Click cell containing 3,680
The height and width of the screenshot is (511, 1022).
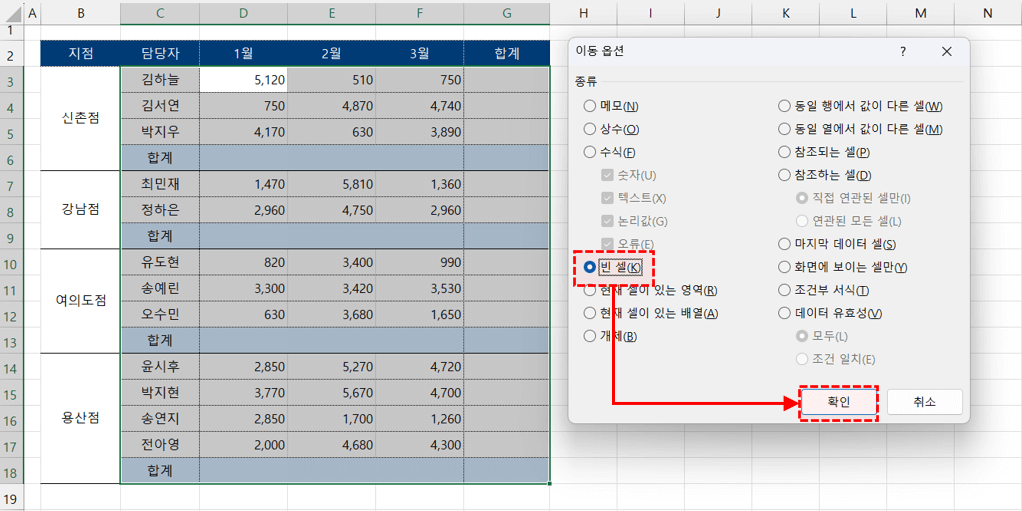coord(331,314)
